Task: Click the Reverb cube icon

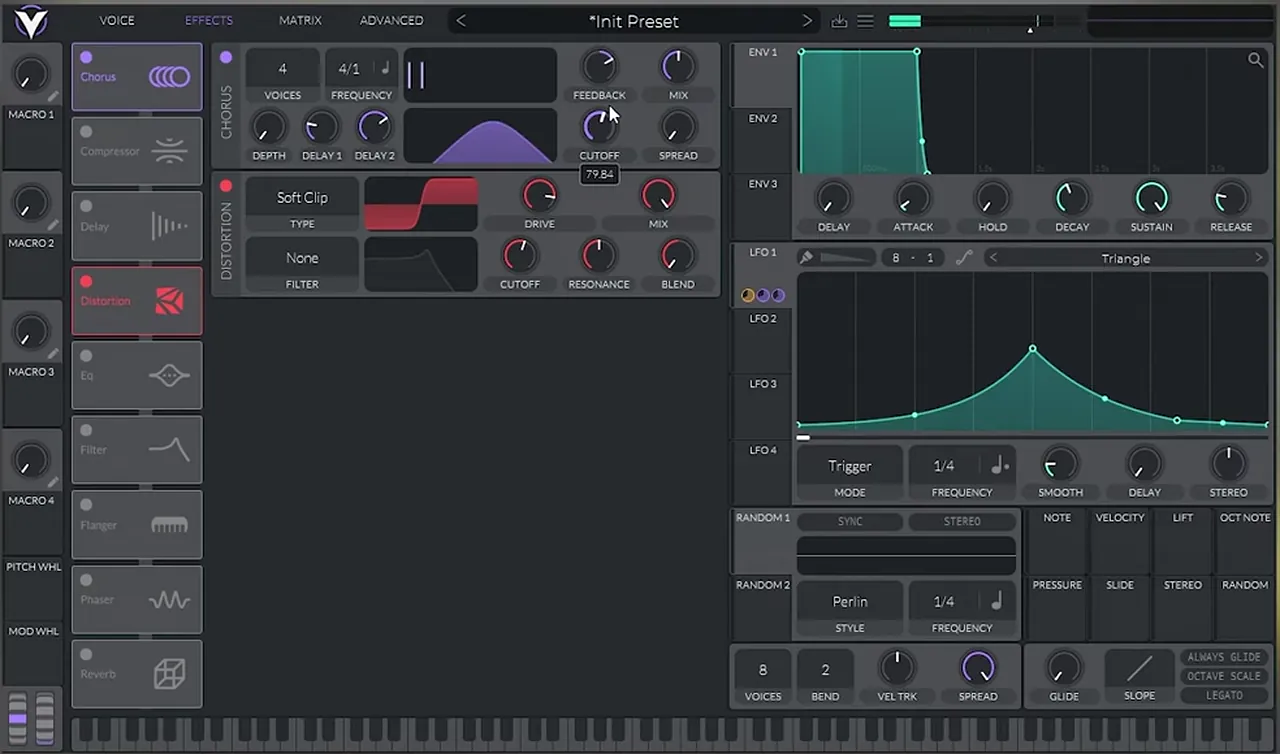Action: tap(169, 674)
